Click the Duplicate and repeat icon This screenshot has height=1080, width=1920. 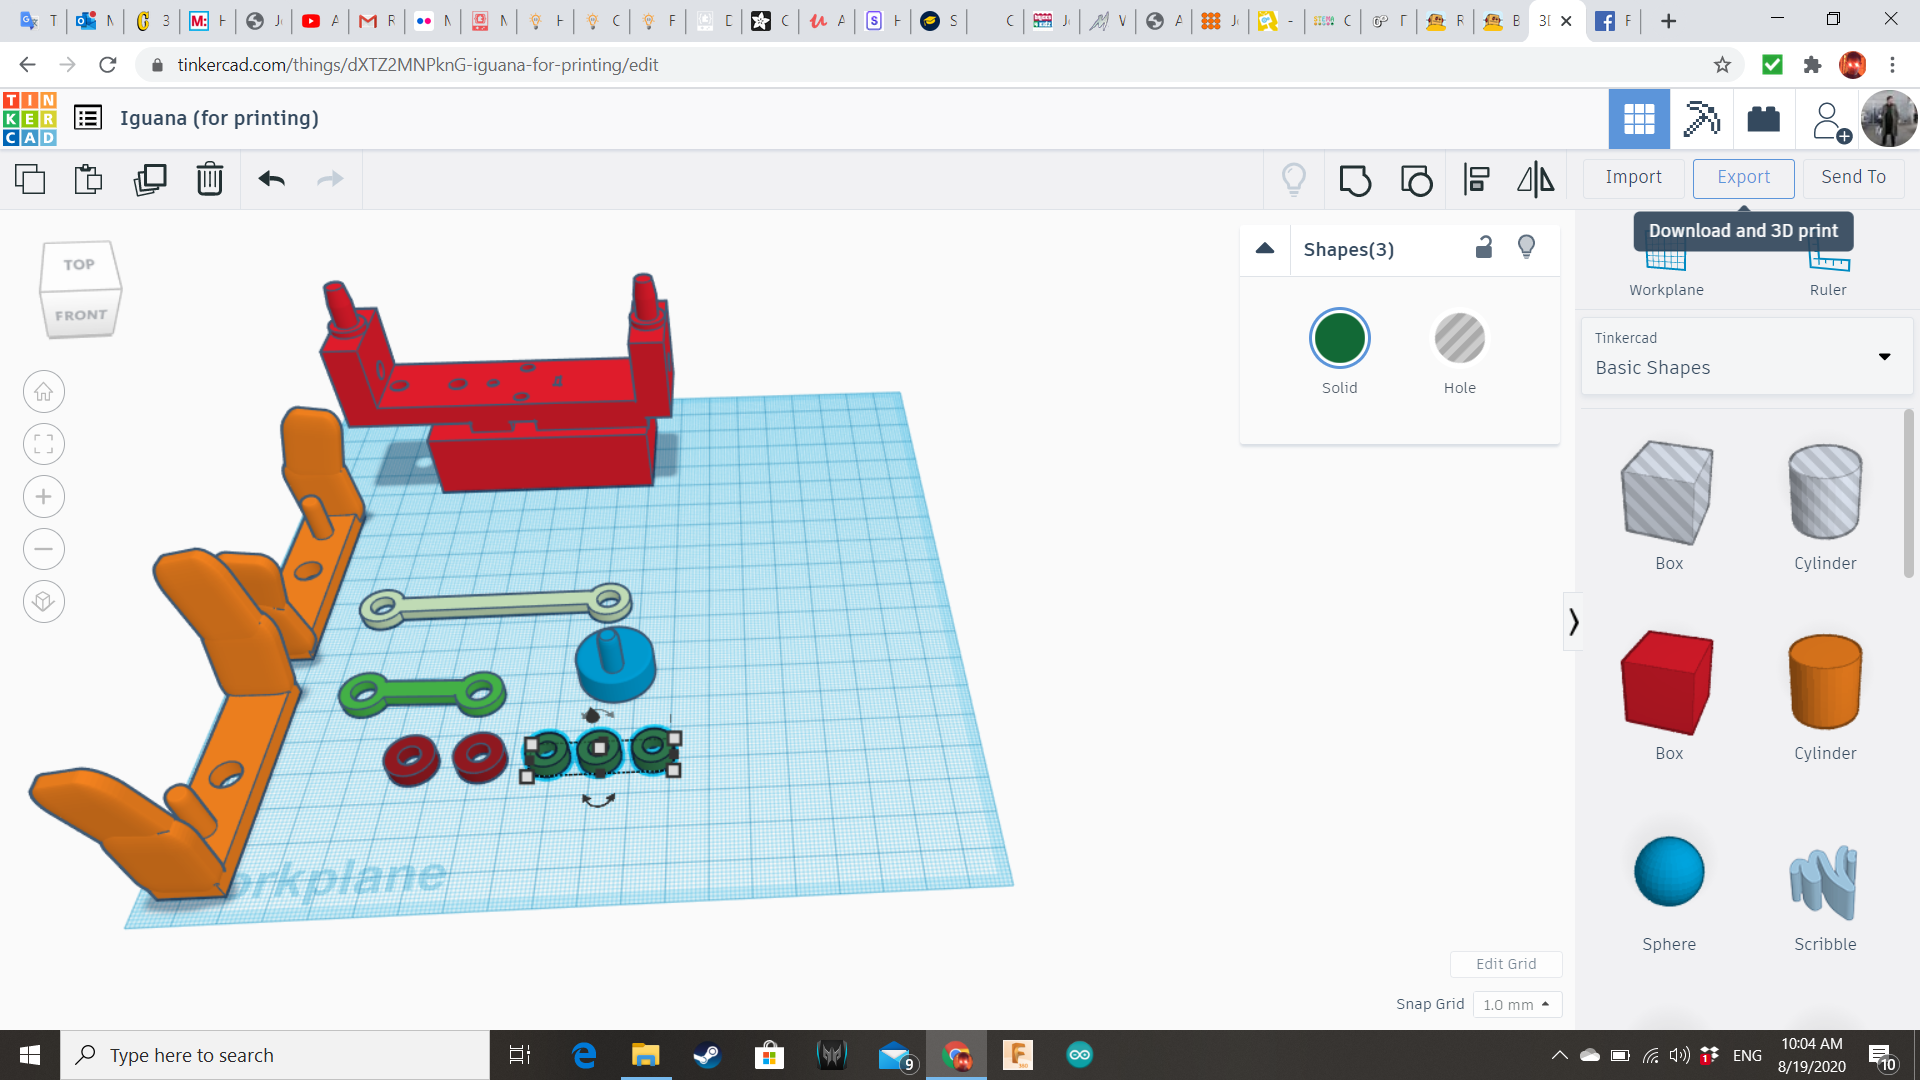[150, 180]
